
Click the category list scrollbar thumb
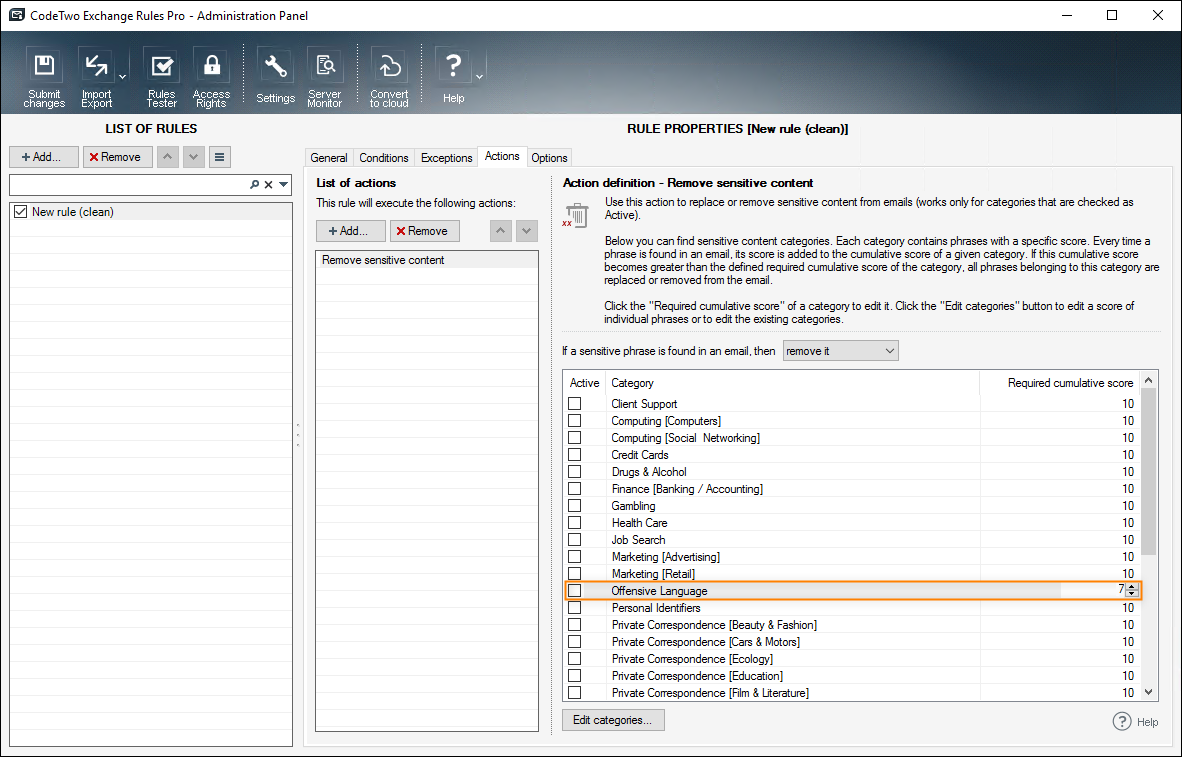[1148, 471]
